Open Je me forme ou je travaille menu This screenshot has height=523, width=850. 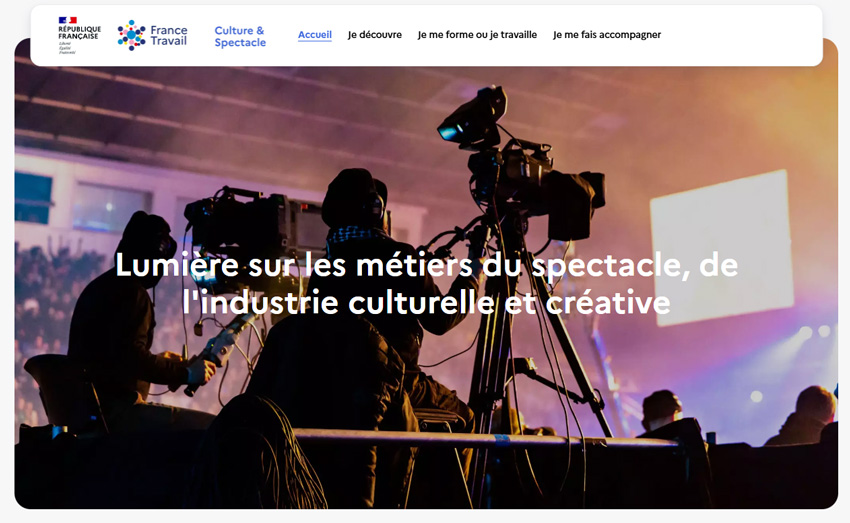(477, 35)
